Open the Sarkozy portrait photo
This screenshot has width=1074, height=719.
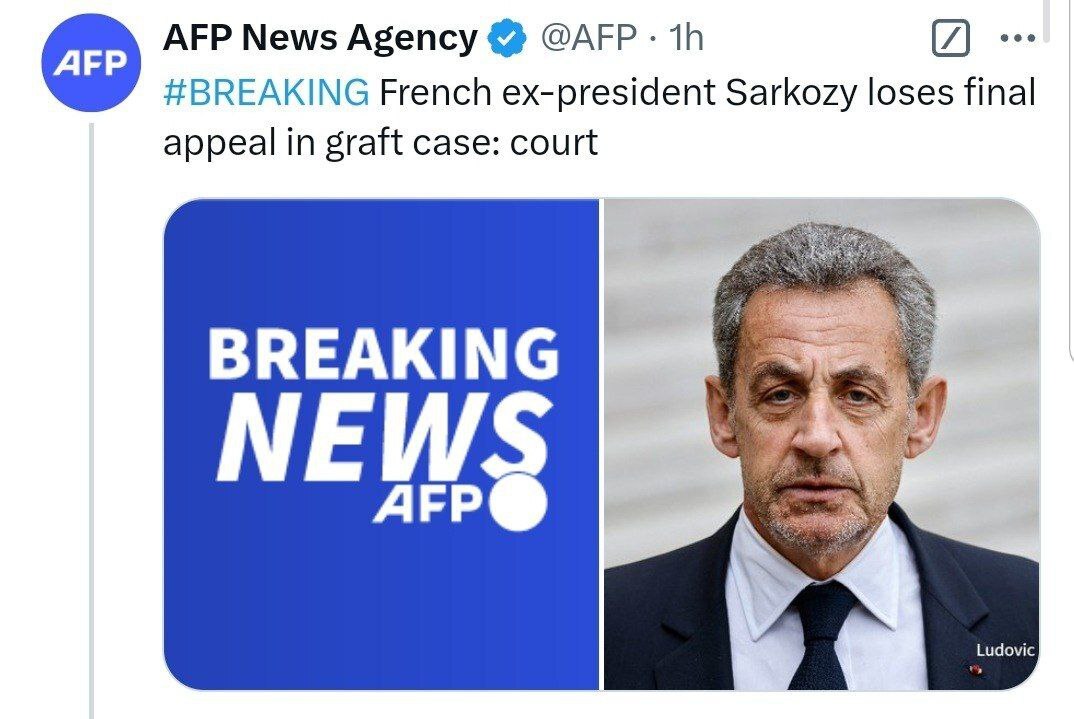point(821,444)
